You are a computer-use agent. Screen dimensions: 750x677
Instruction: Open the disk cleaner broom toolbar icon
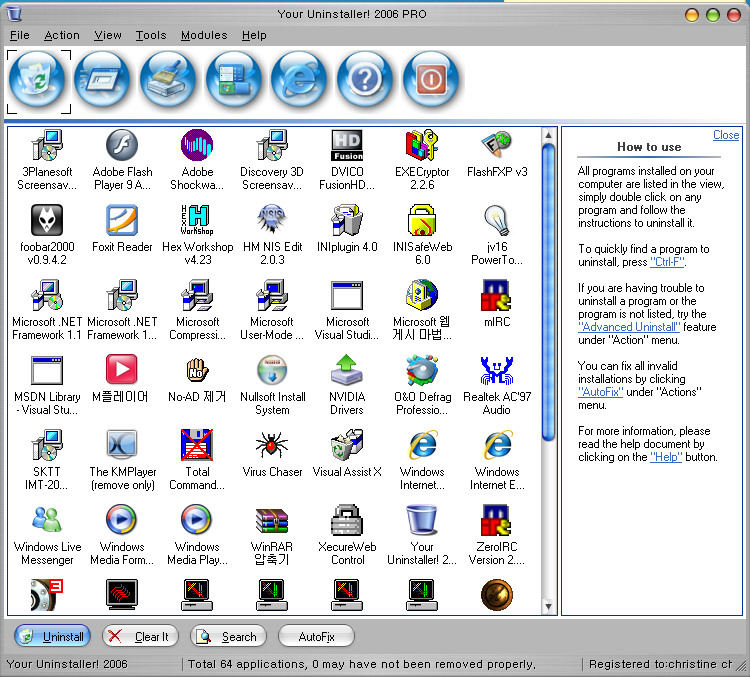pos(168,79)
